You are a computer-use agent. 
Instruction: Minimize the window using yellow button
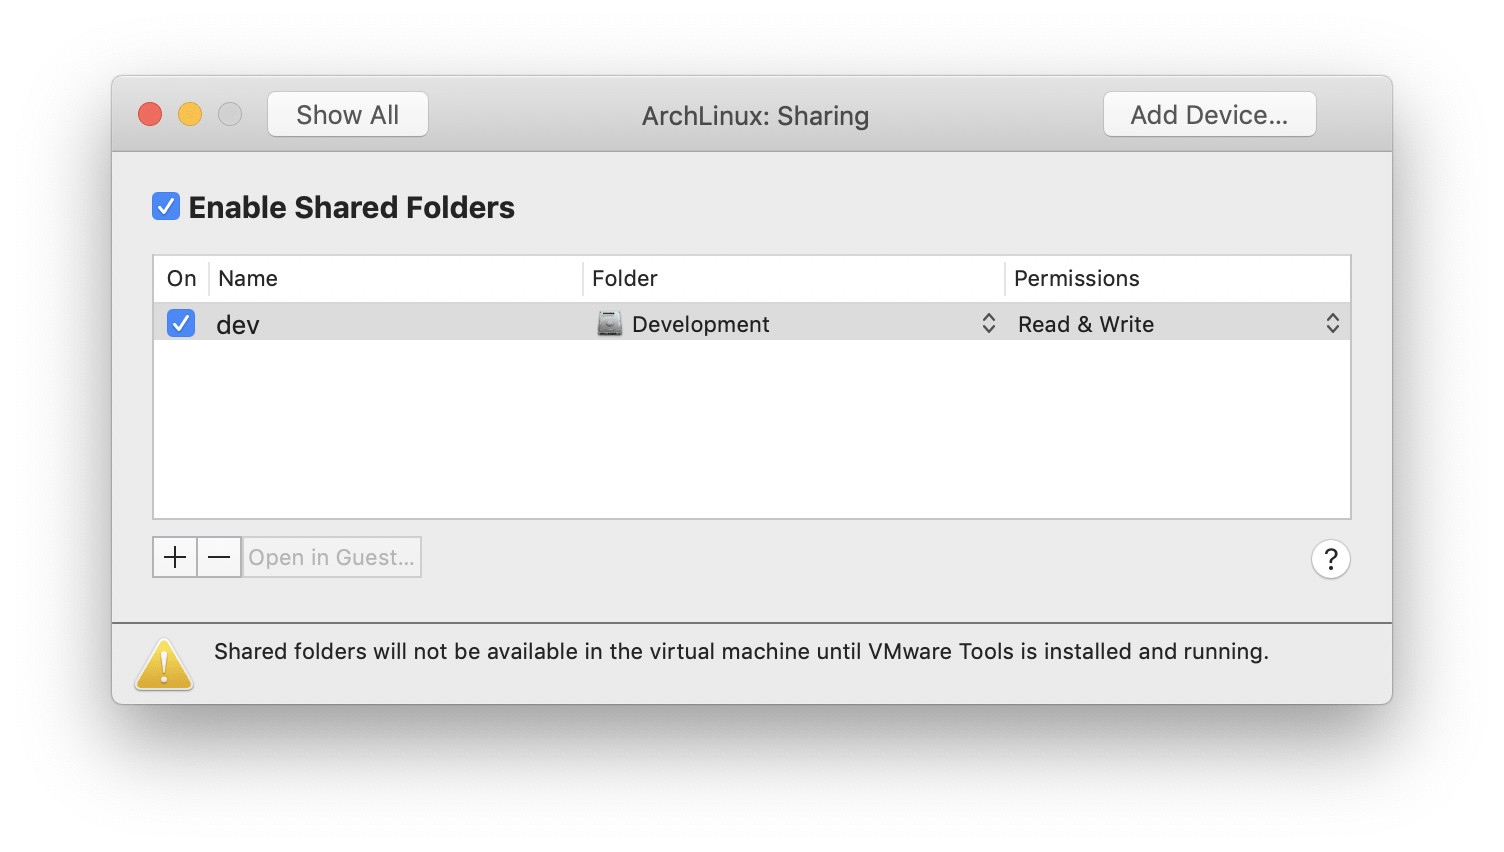[x=190, y=115]
